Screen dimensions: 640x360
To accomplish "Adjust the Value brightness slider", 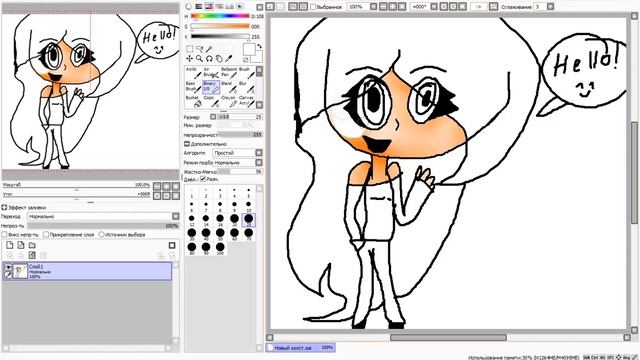I will tap(220, 37).
